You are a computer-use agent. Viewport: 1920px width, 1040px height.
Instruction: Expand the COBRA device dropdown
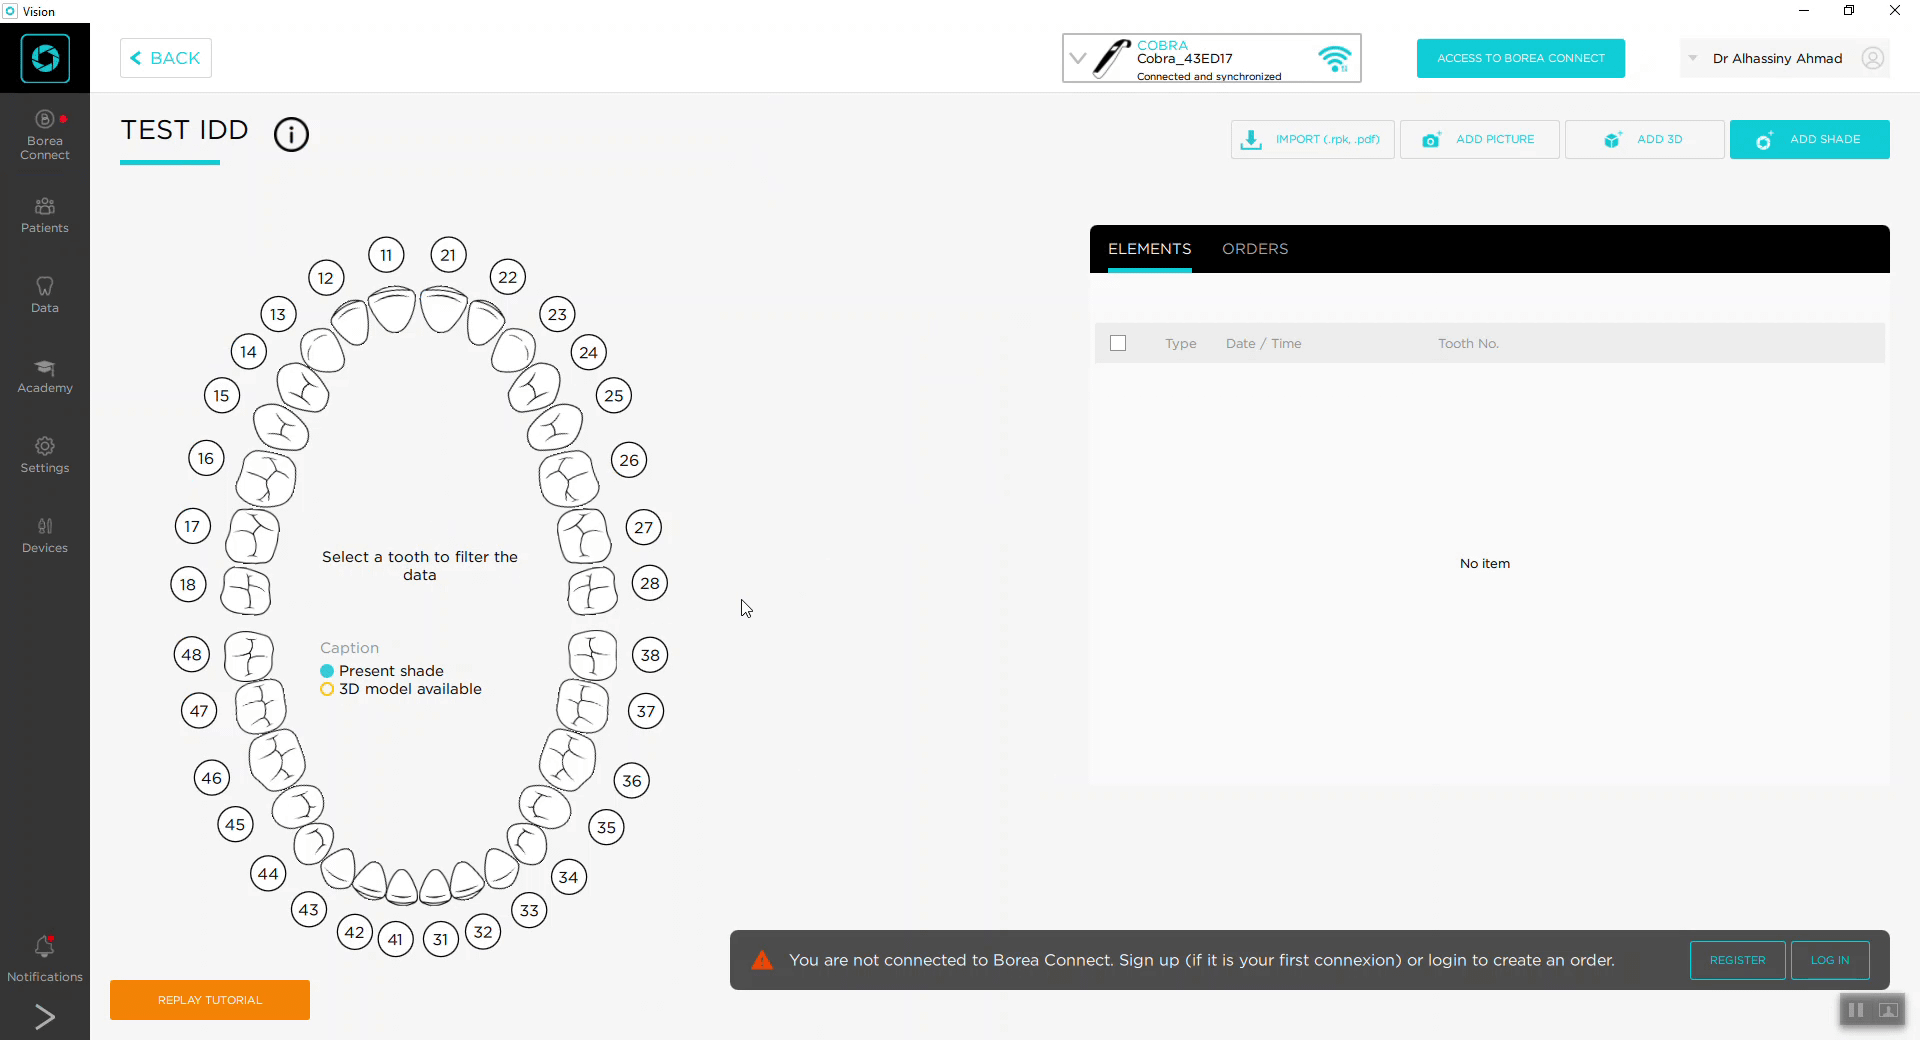point(1078,58)
